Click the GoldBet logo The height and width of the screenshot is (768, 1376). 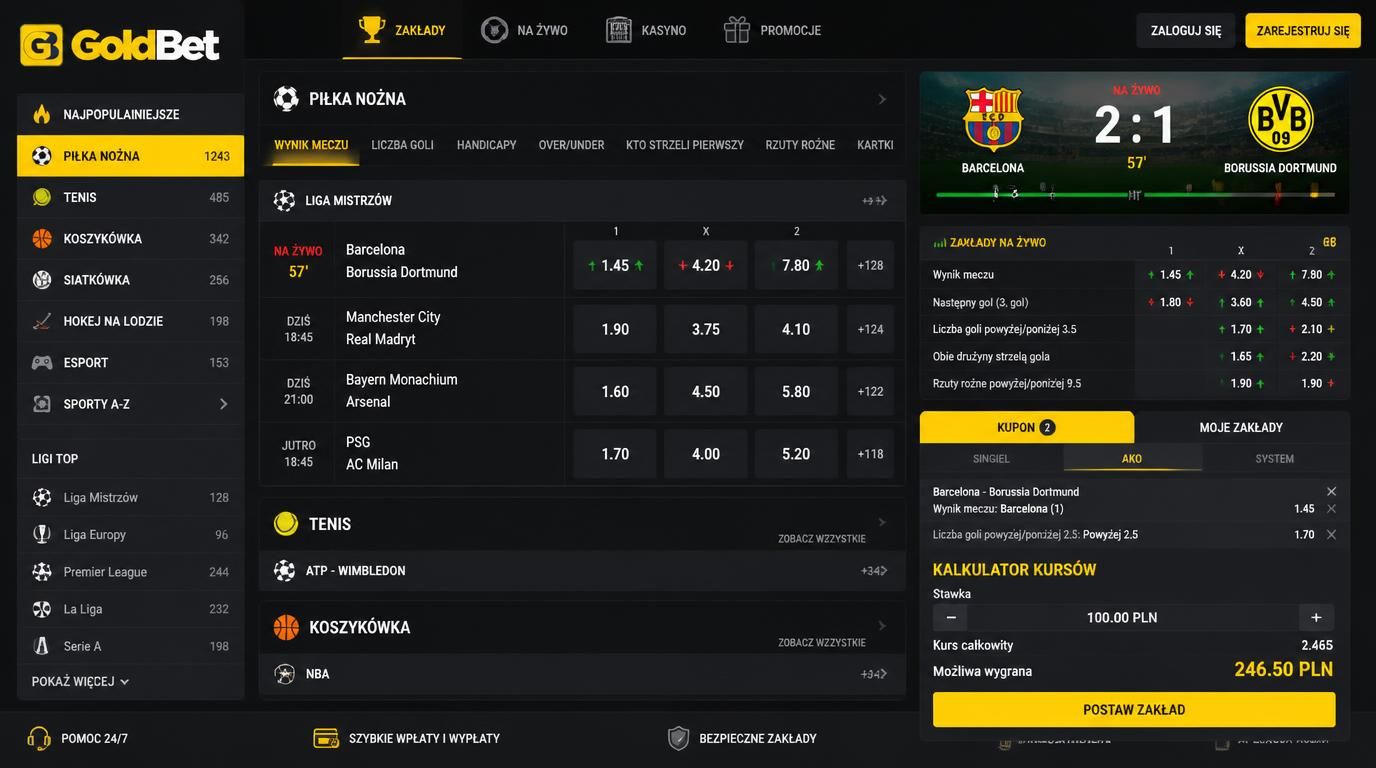120,45
